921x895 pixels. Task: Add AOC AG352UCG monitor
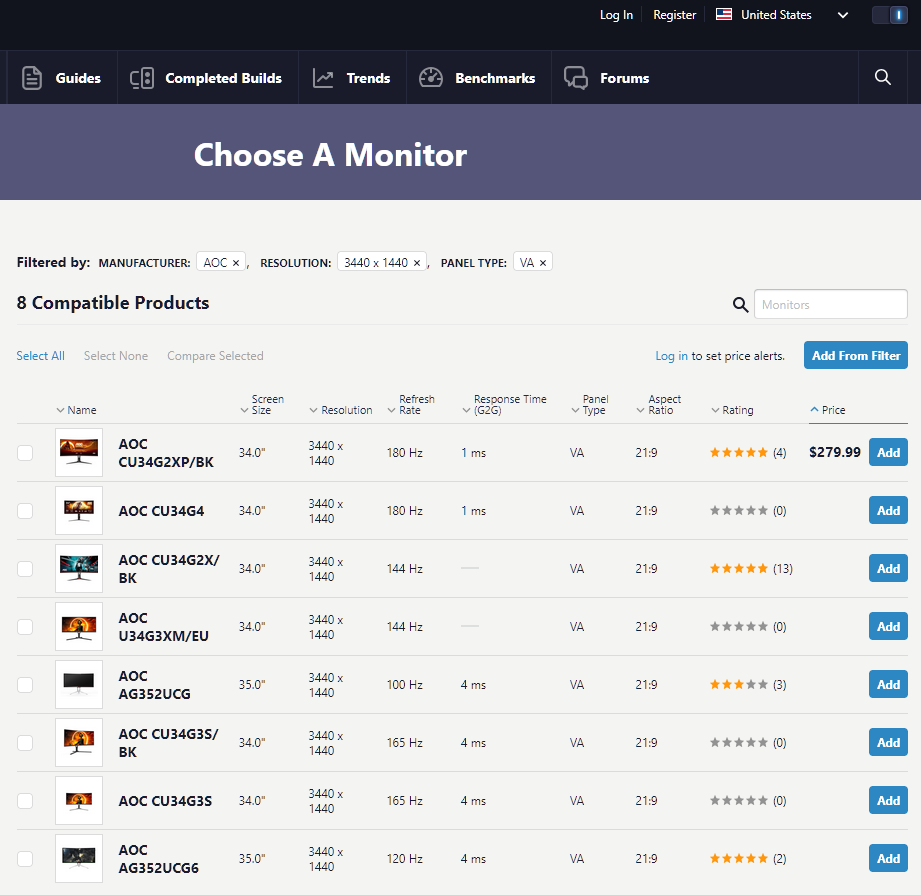point(888,684)
